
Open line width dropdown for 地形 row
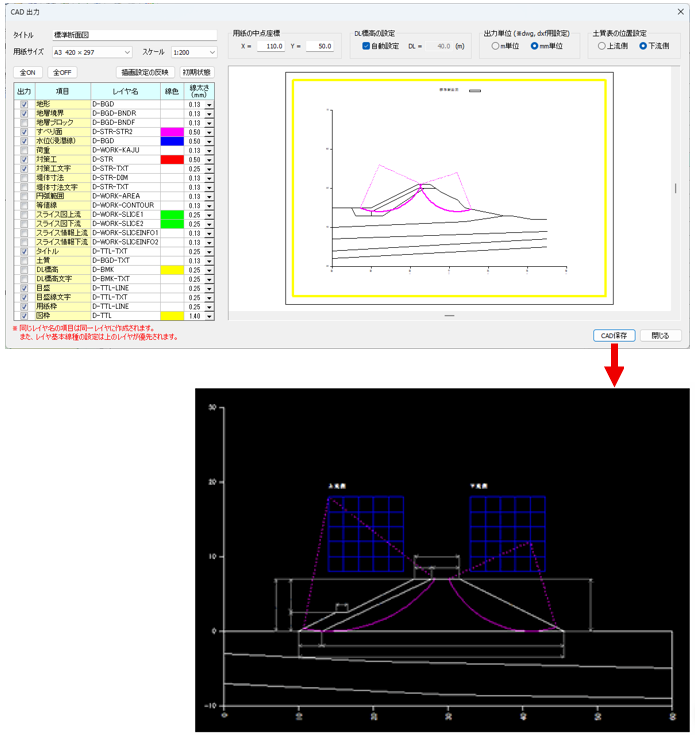pyautogui.click(x=209, y=105)
